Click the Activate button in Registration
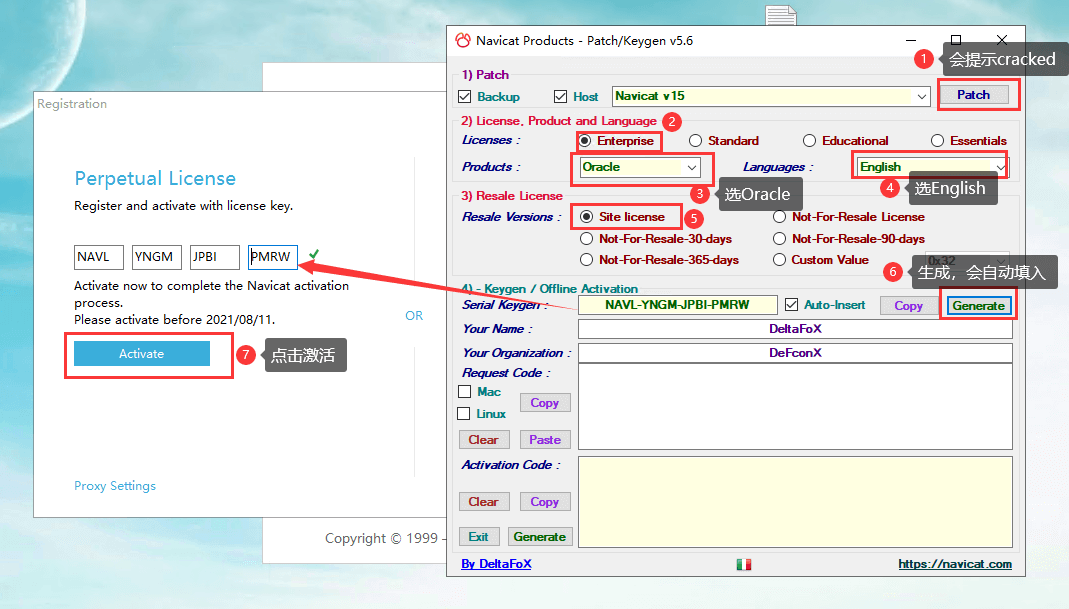1069x609 pixels. [142, 353]
